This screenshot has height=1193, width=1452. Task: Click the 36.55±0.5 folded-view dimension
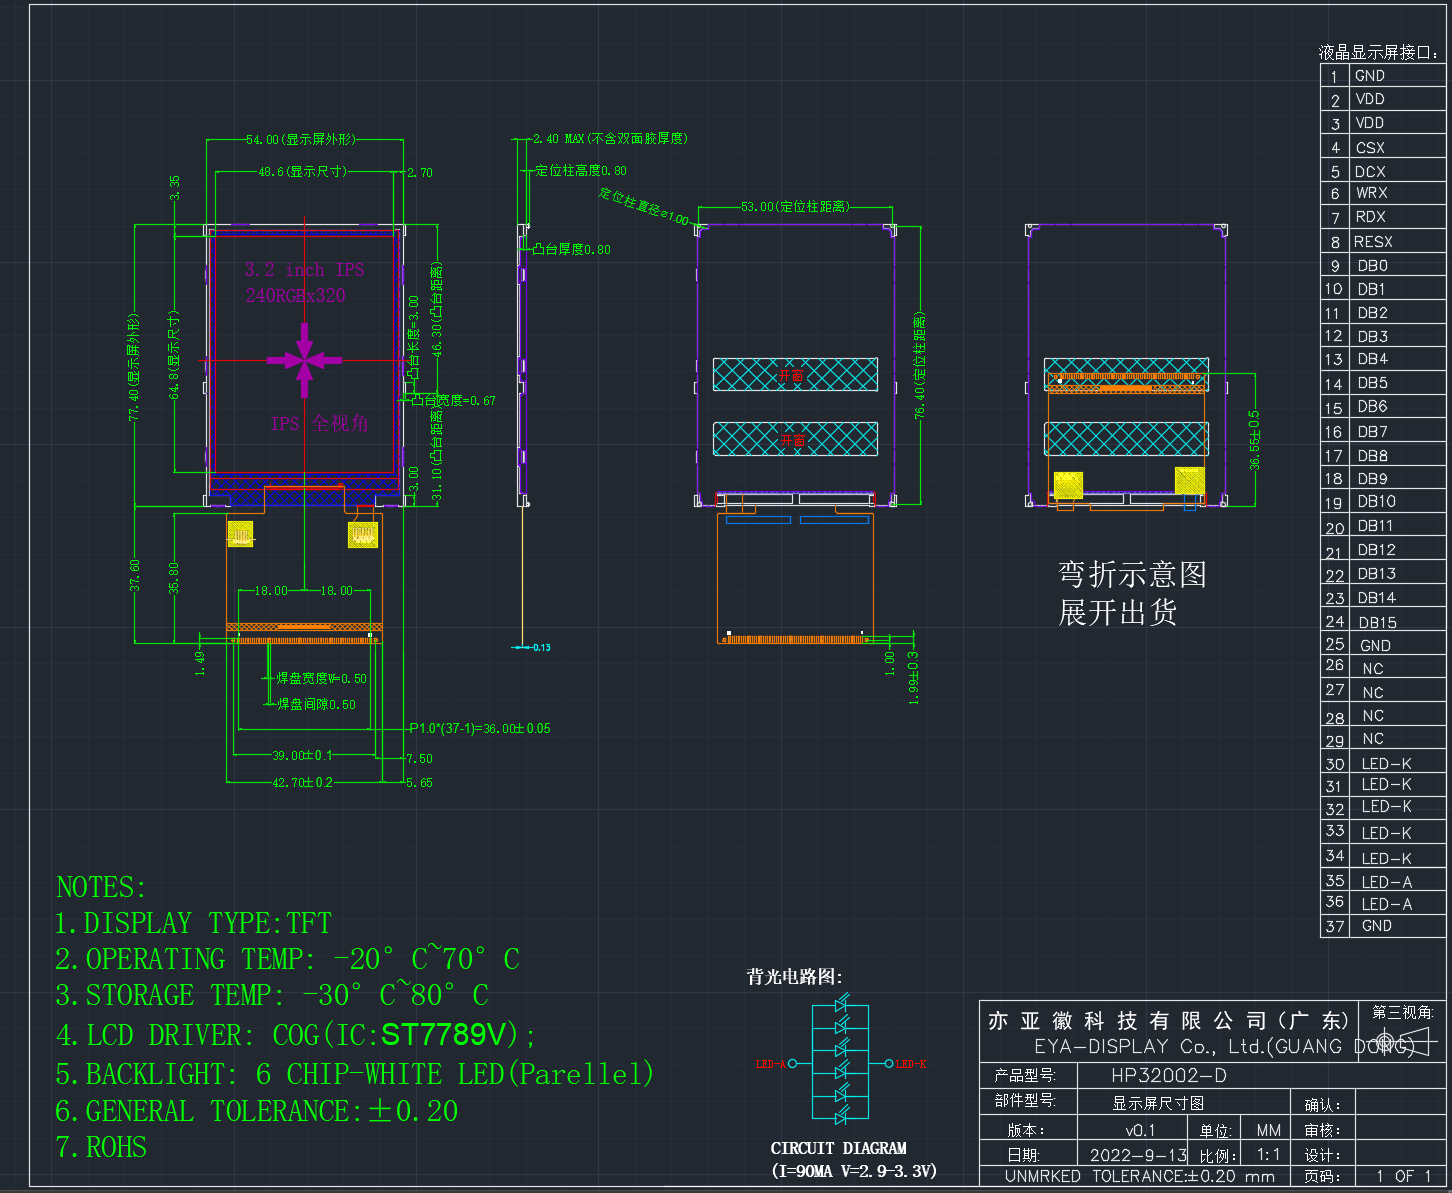click(x=1254, y=440)
